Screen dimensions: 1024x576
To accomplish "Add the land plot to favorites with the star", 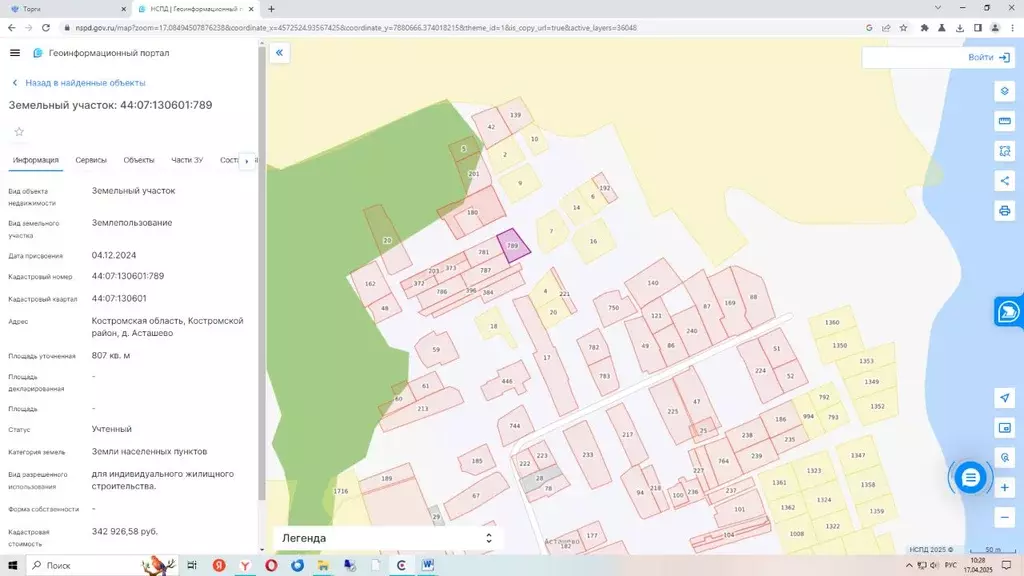I will tap(19, 132).
